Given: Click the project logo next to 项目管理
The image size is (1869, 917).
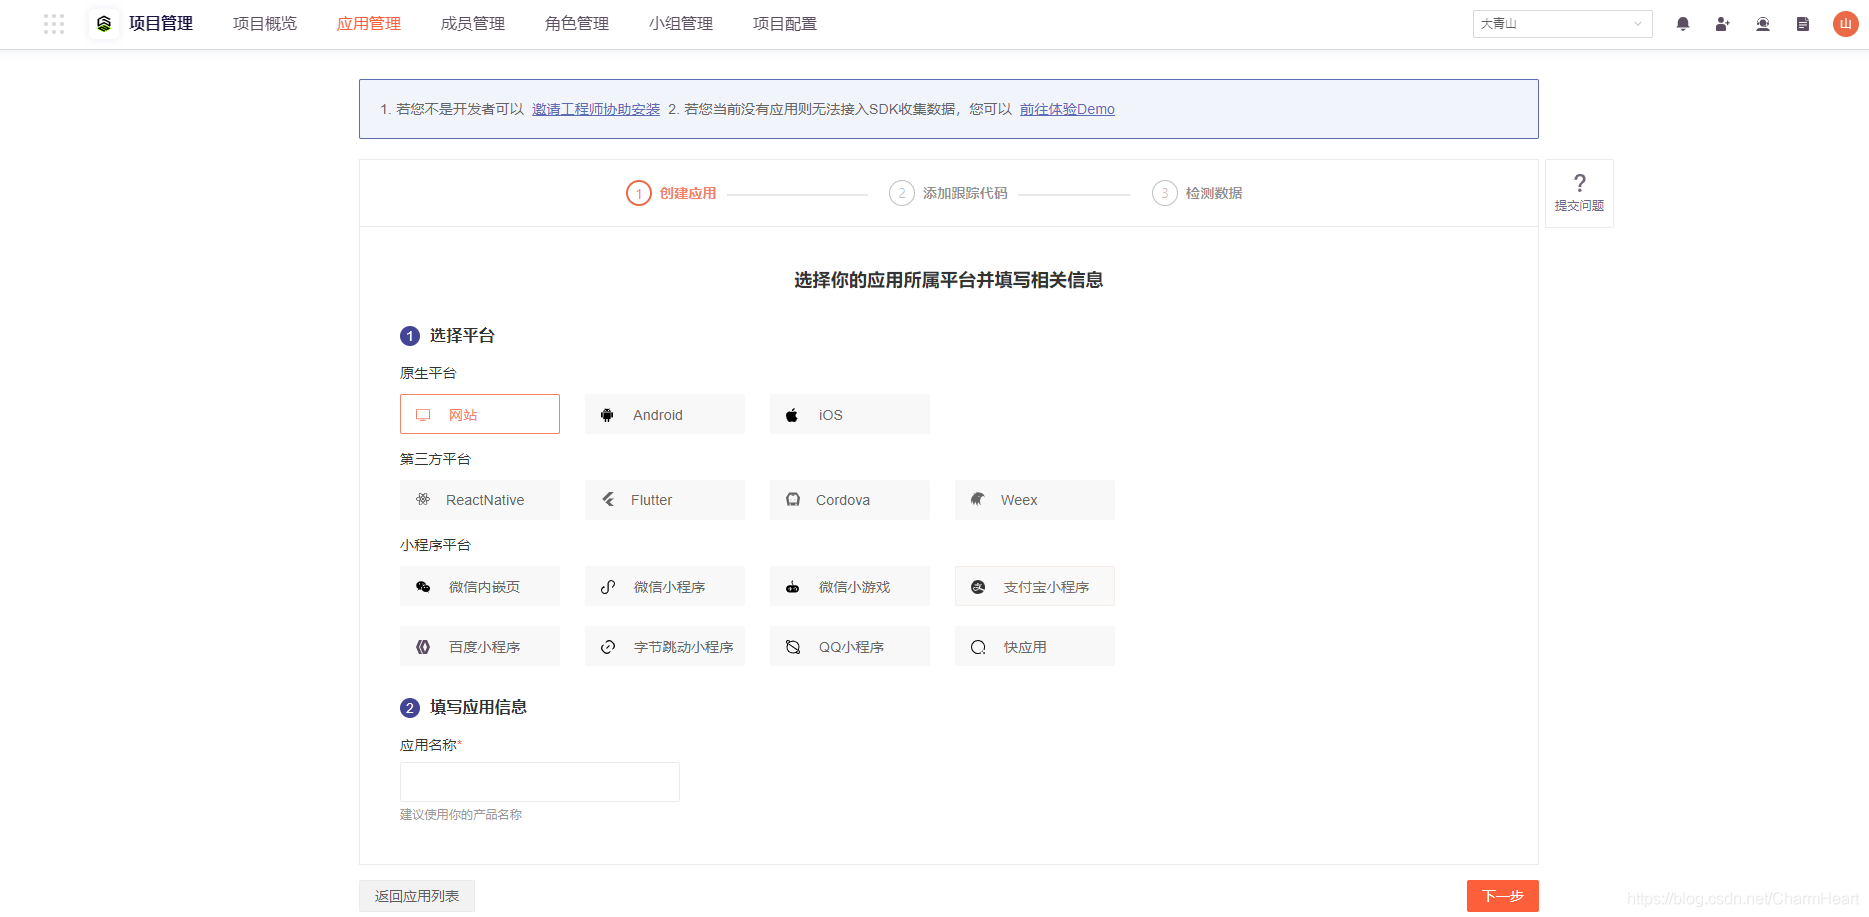Looking at the screenshot, I should click(102, 23).
